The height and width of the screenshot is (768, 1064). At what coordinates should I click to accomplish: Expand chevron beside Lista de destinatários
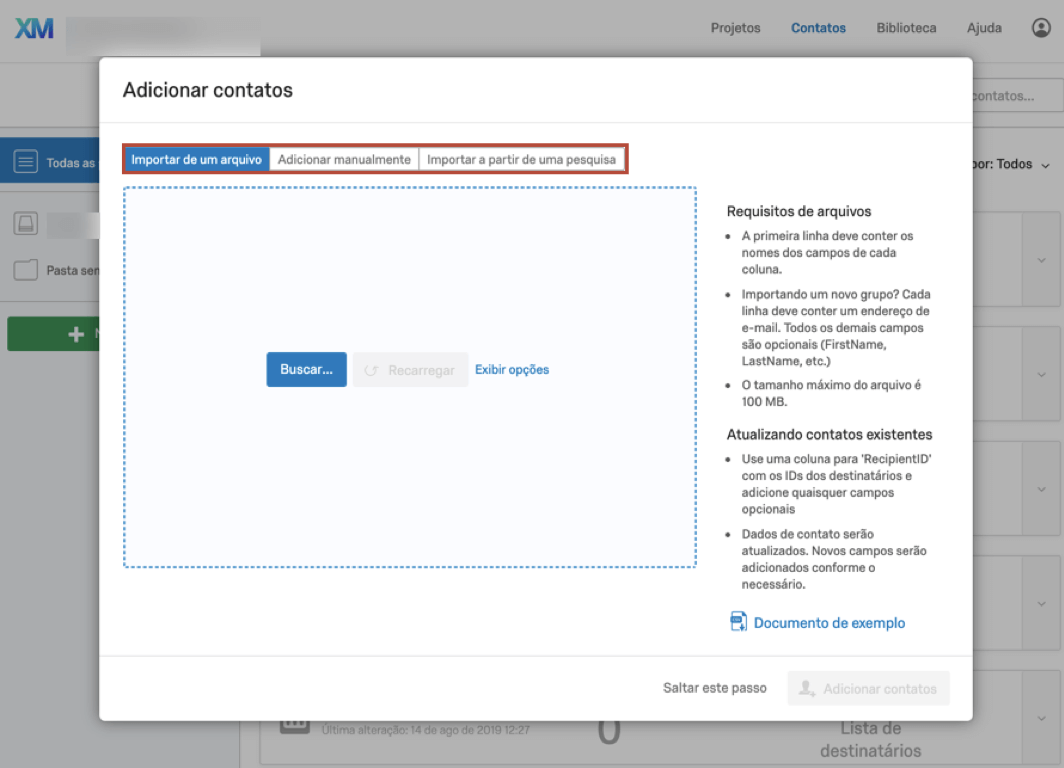coord(1042,718)
